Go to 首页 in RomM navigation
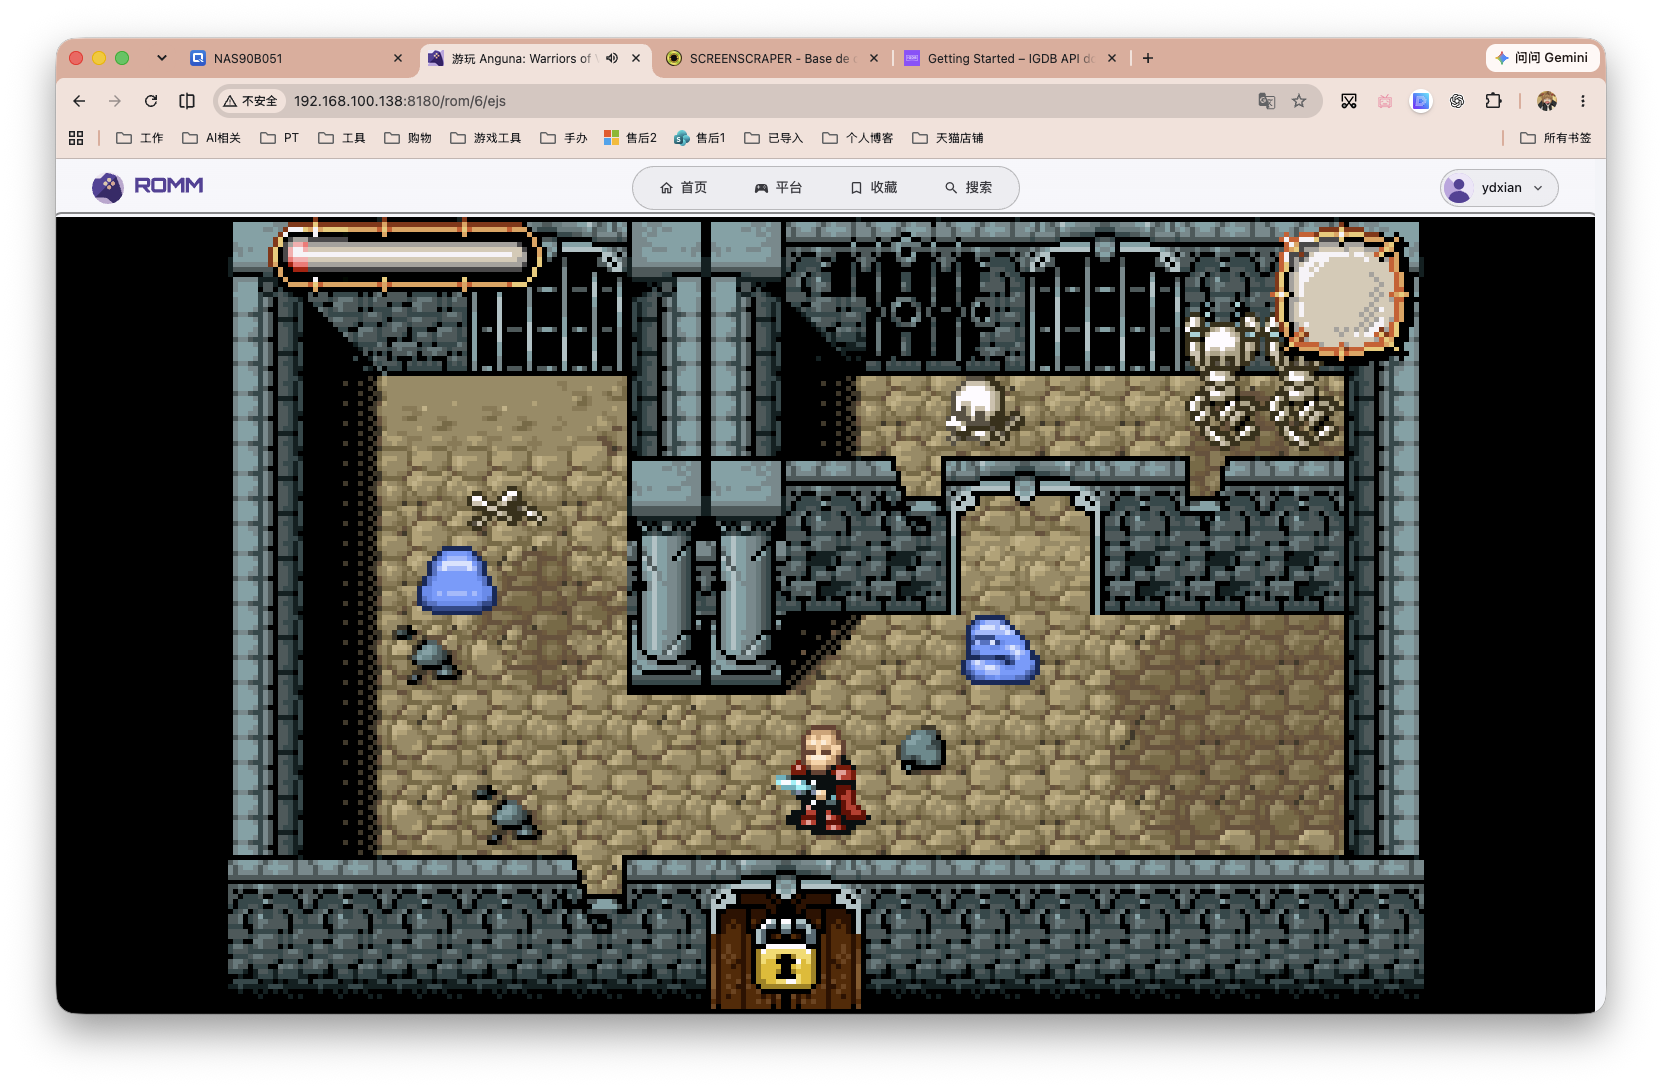1662x1088 pixels. [684, 188]
